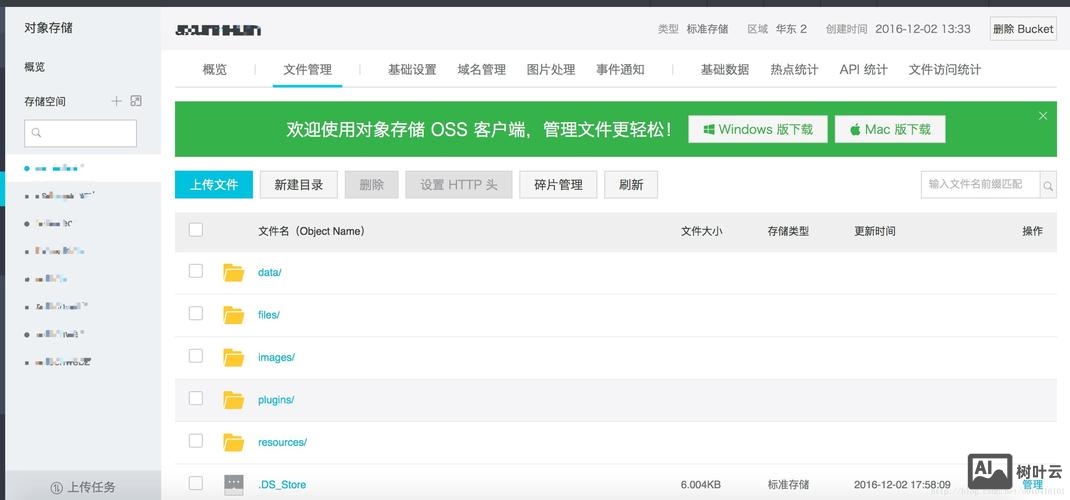This screenshot has width=1070, height=500.
Task: Open the resources/ folder link
Action: pyautogui.click(x=282, y=442)
